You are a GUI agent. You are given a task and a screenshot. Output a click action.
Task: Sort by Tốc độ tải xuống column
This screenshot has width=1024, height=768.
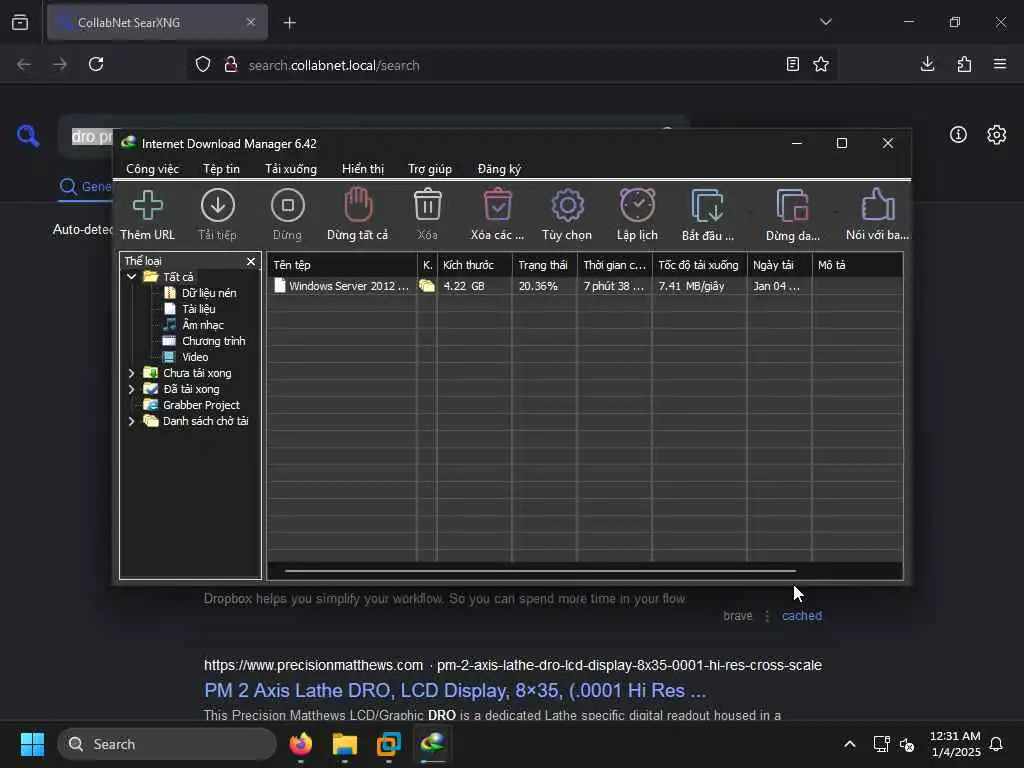(699, 264)
